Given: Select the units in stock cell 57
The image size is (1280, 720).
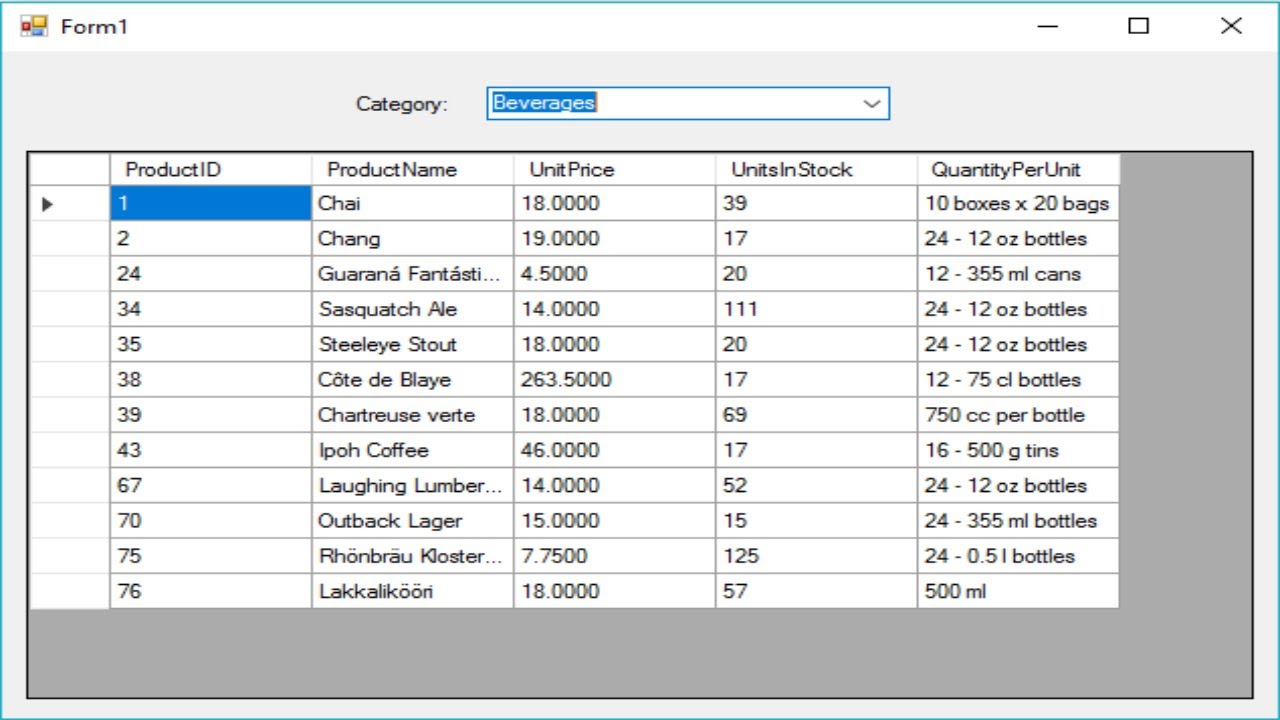Looking at the screenshot, I should coord(817,591).
